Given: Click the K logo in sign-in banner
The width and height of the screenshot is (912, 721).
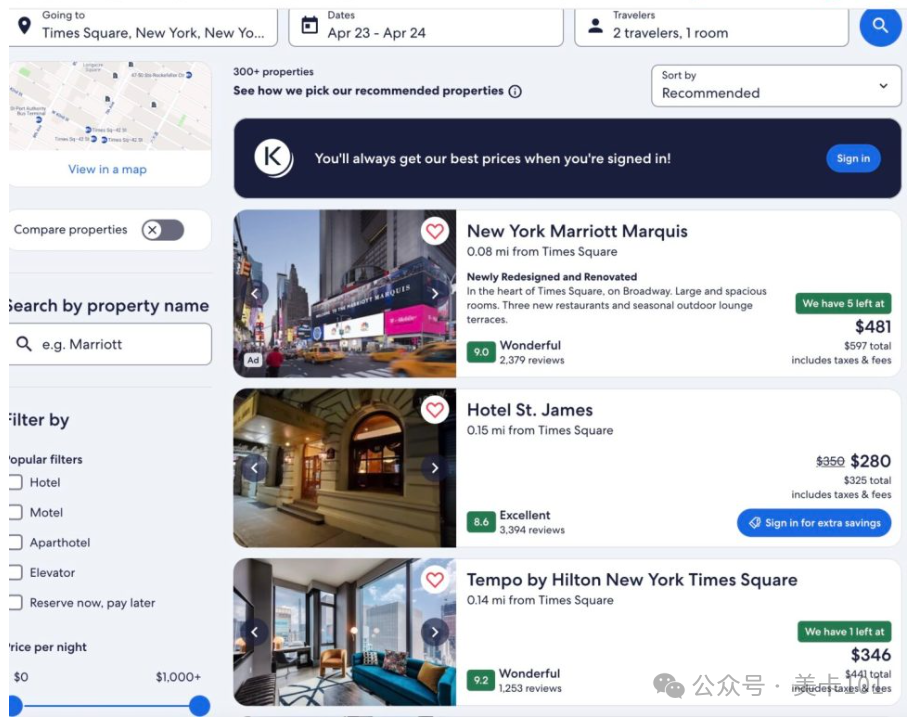Looking at the screenshot, I should click(273, 158).
